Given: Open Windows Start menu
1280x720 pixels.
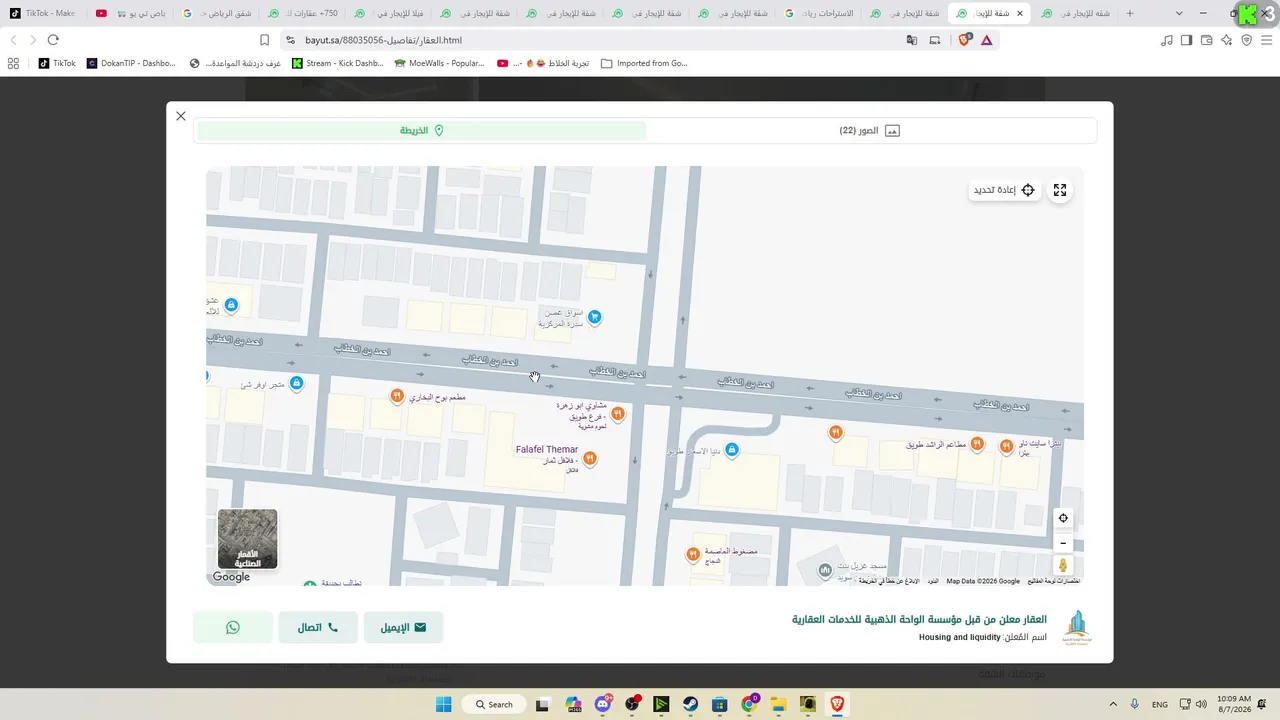Looking at the screenshot, I should (444, 704).
